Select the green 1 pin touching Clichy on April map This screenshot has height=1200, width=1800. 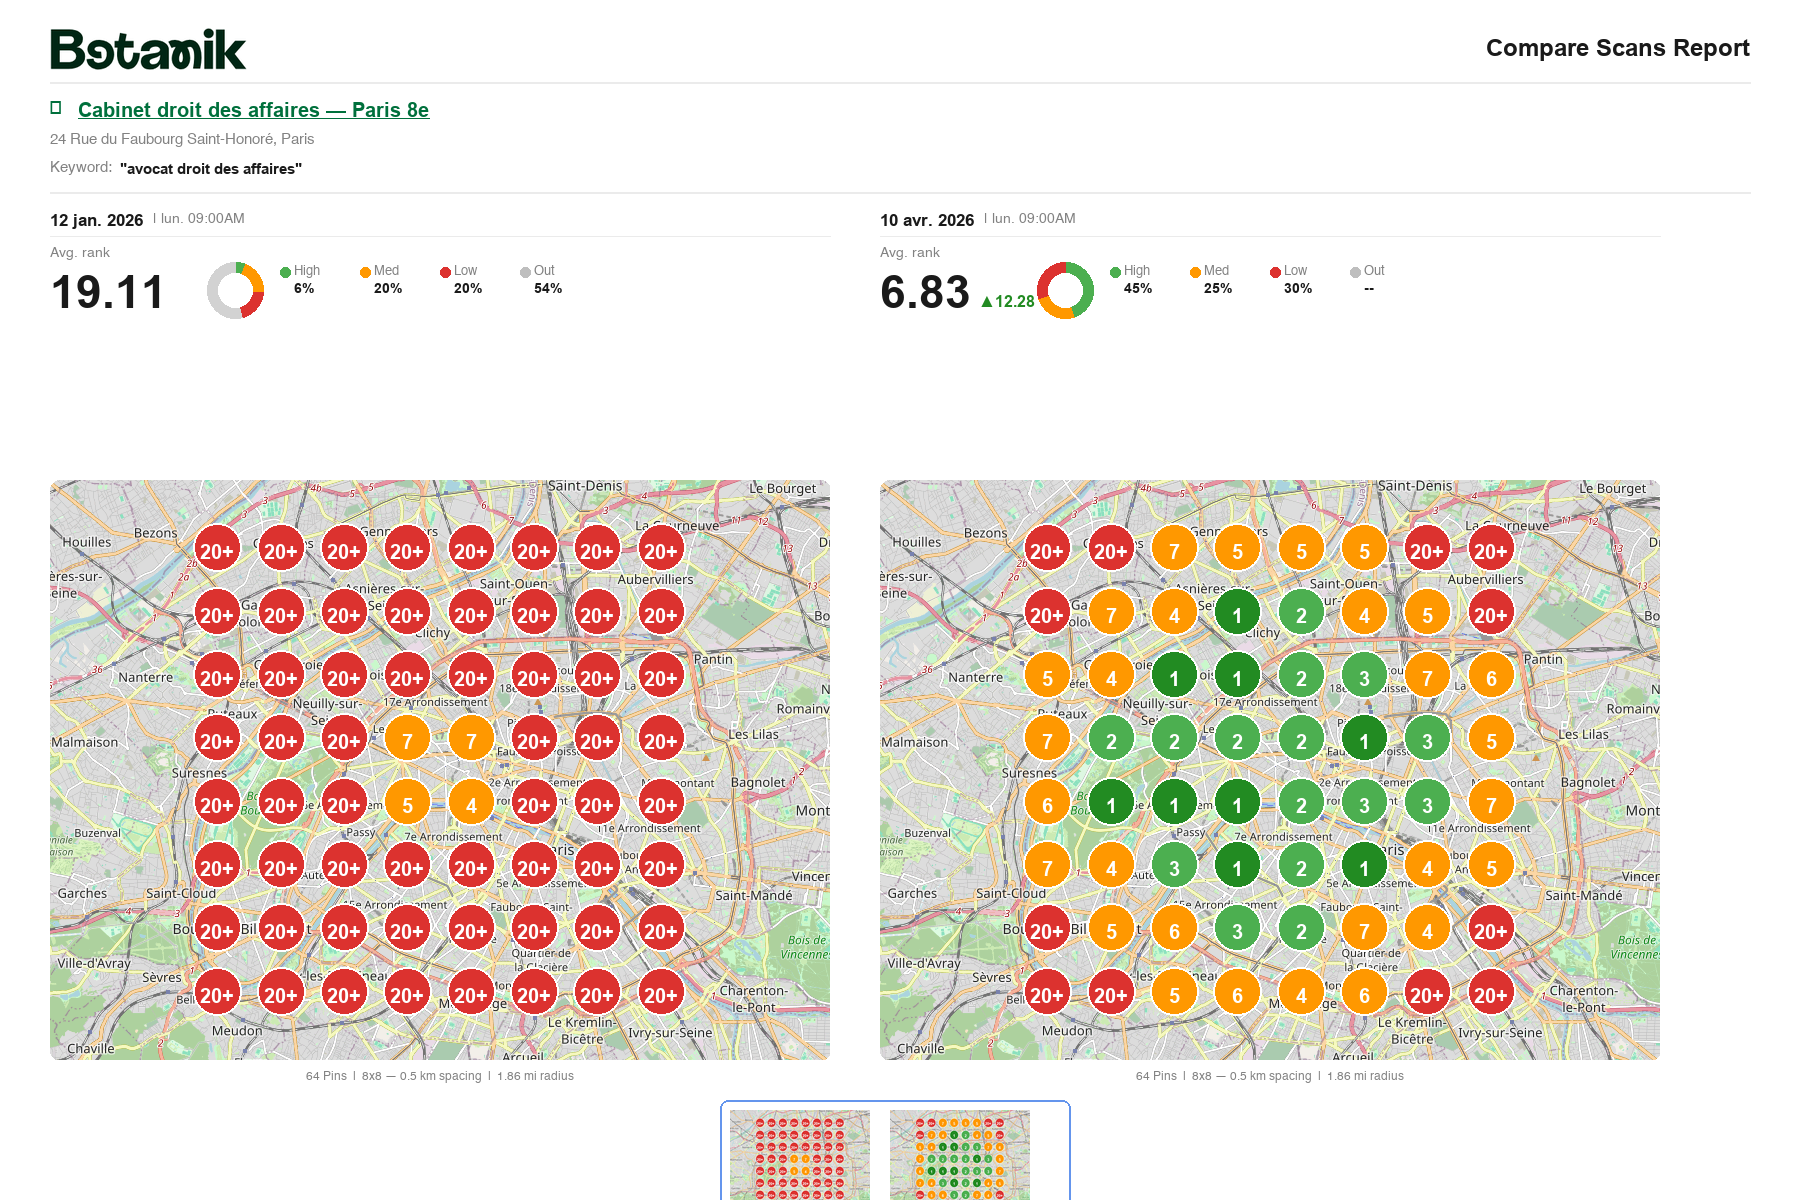click(x=1237, y=614)
